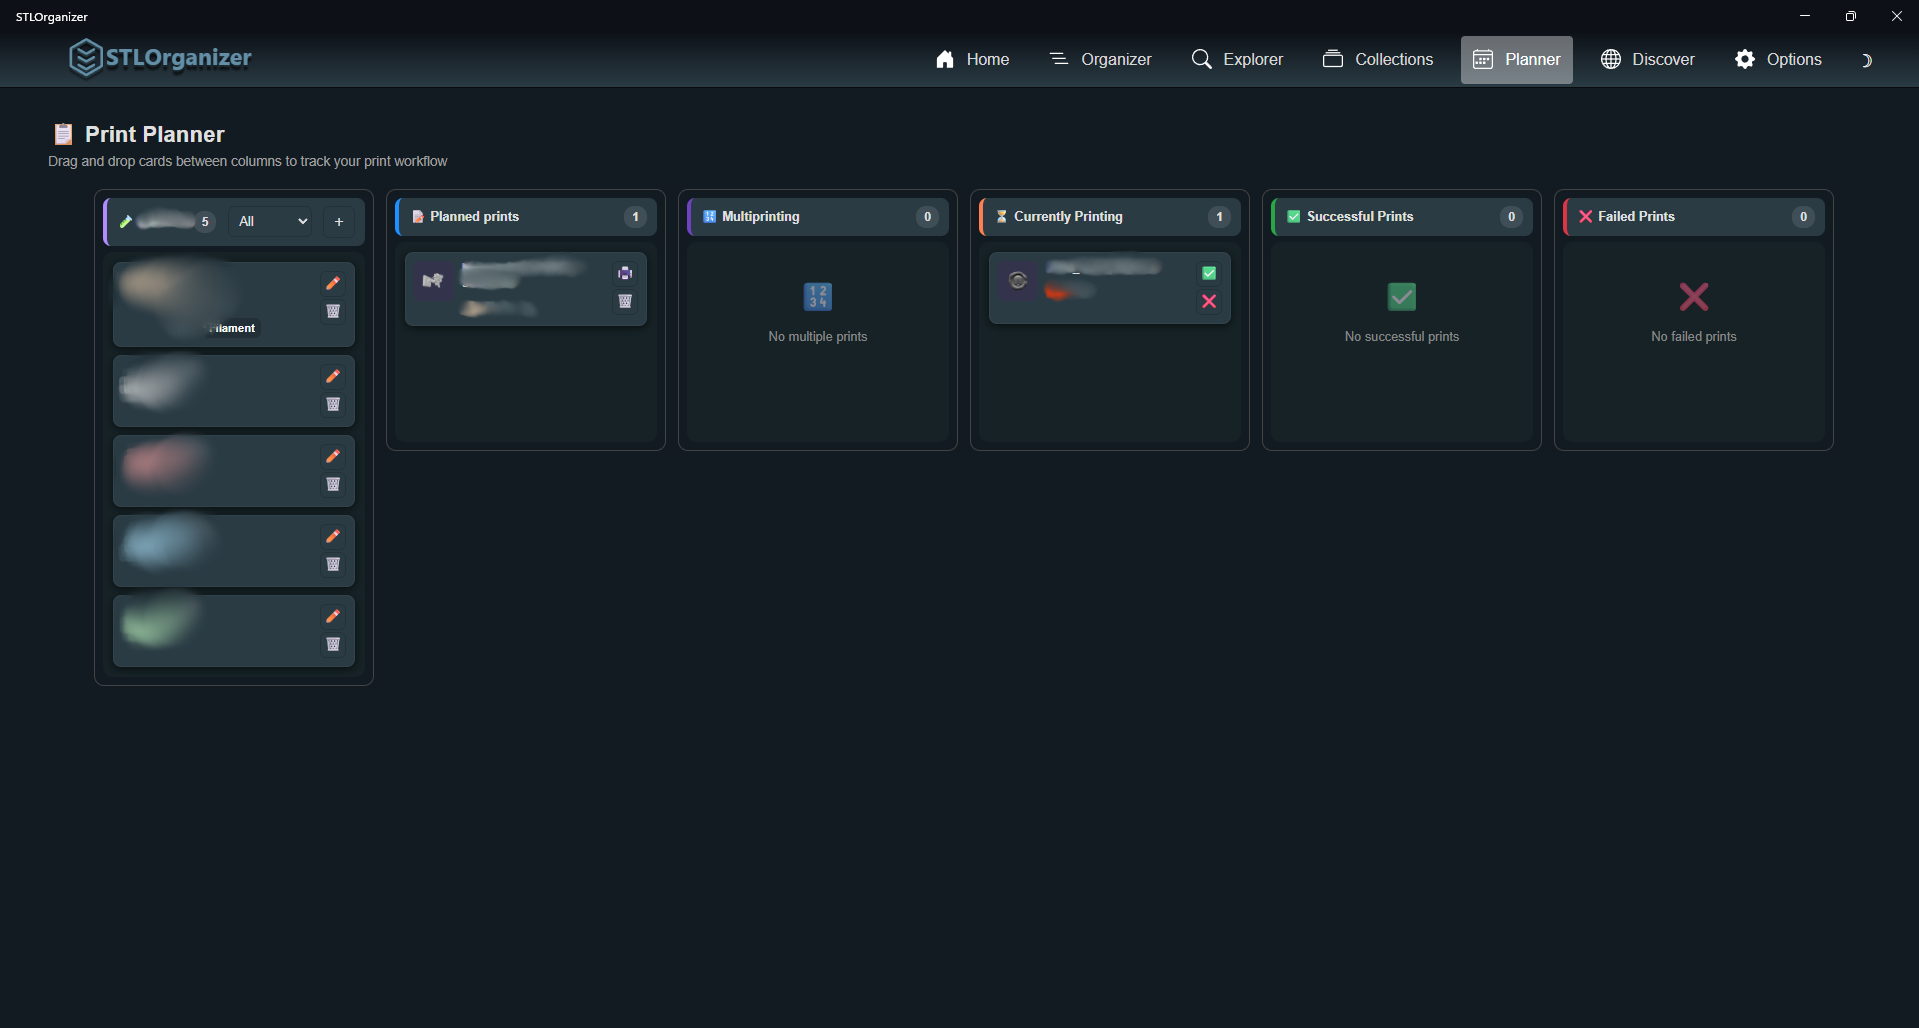
Task: Click the model thumbnail in Currently Printing
Action: 1018,281
